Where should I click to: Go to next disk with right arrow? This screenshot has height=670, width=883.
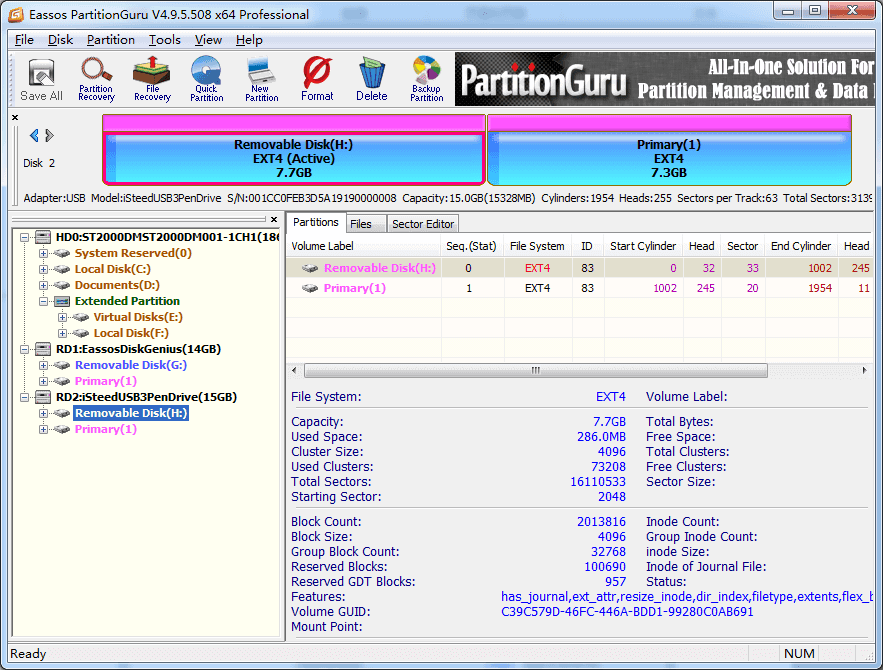coord(50,135)
